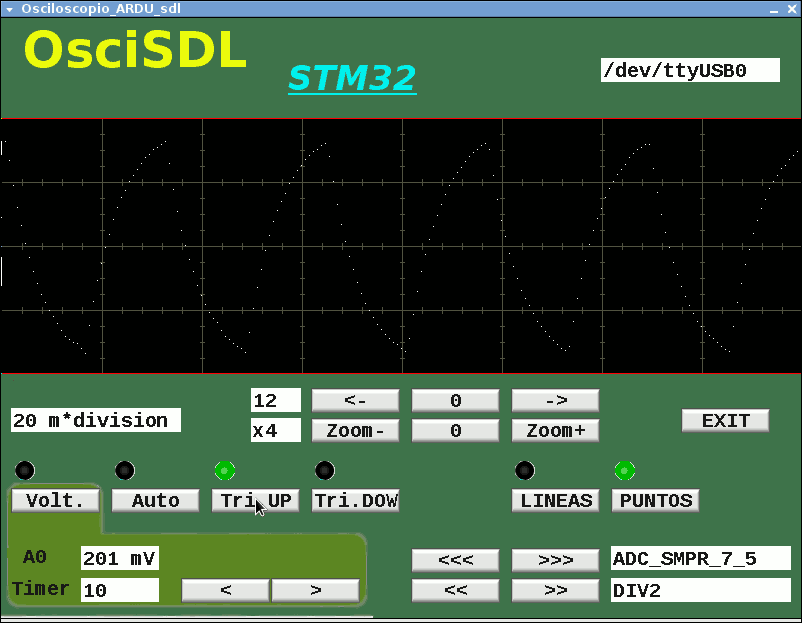This screenshot has width=802, height=623.
Task: Close the Osciloscopio_ARDU_sdl window
Action: coord(792,9)
